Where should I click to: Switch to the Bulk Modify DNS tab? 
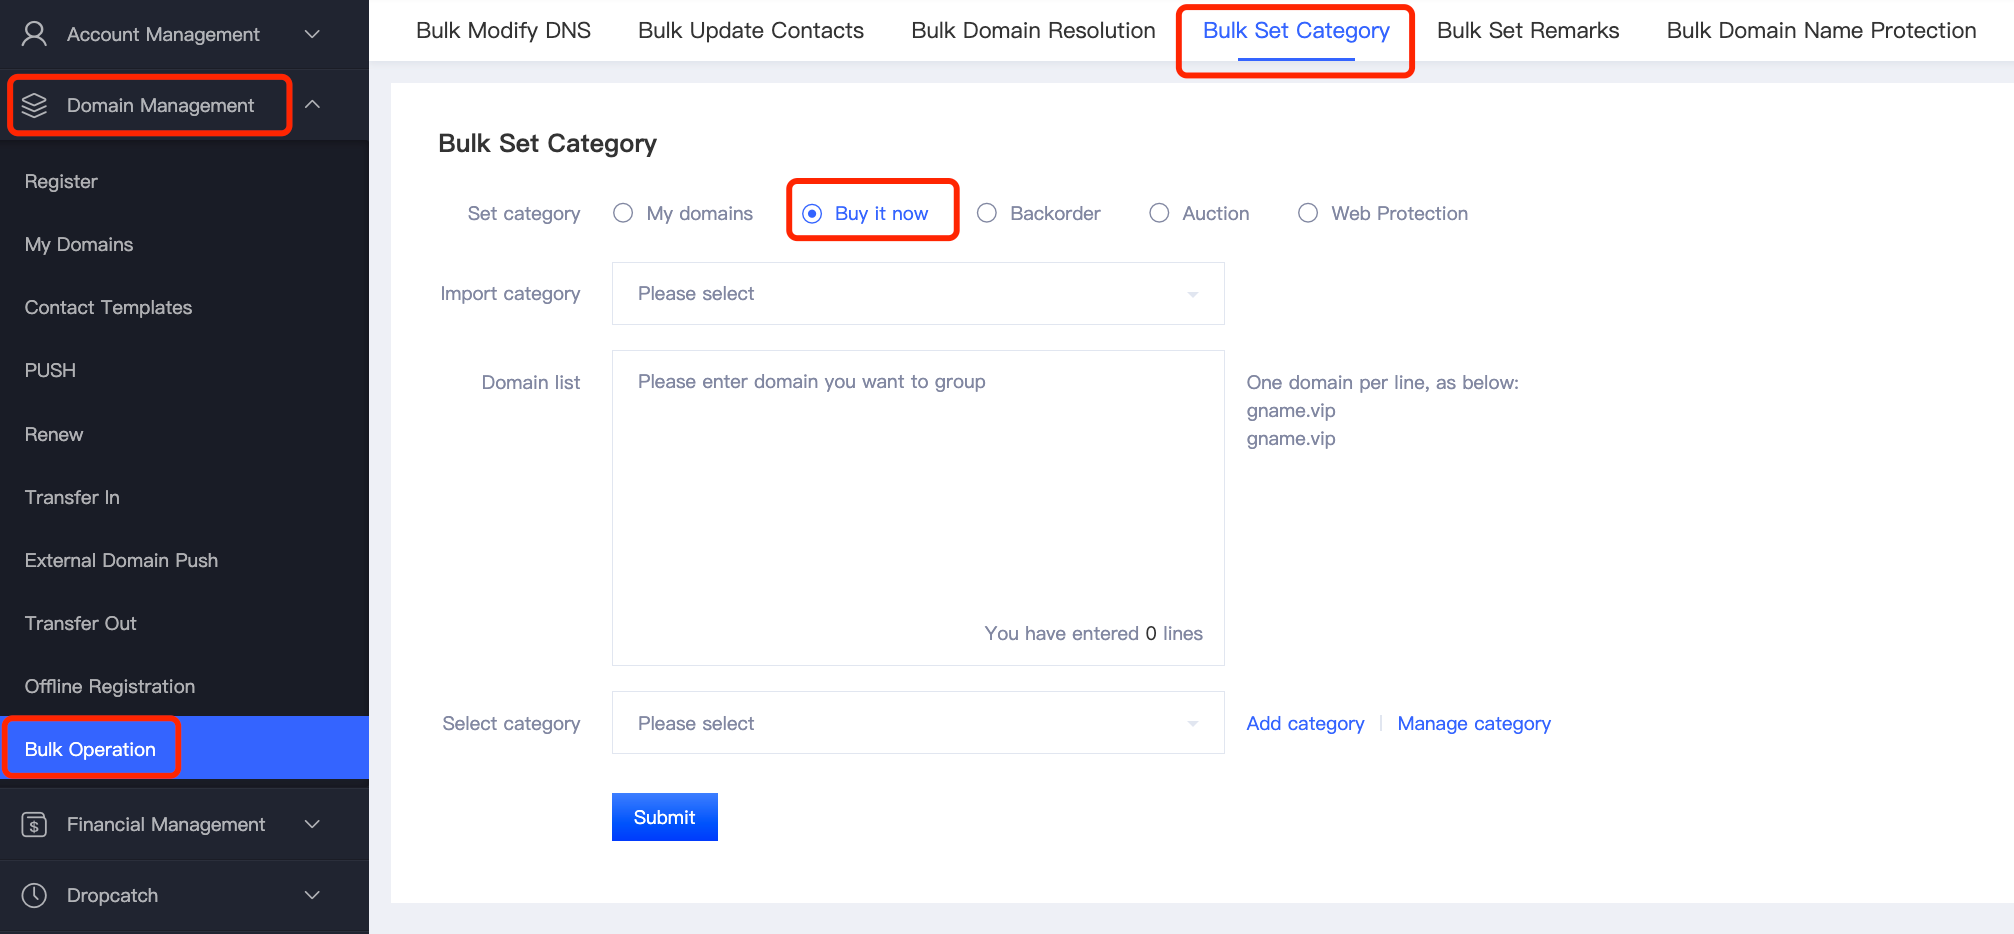[x=503, y=31]
